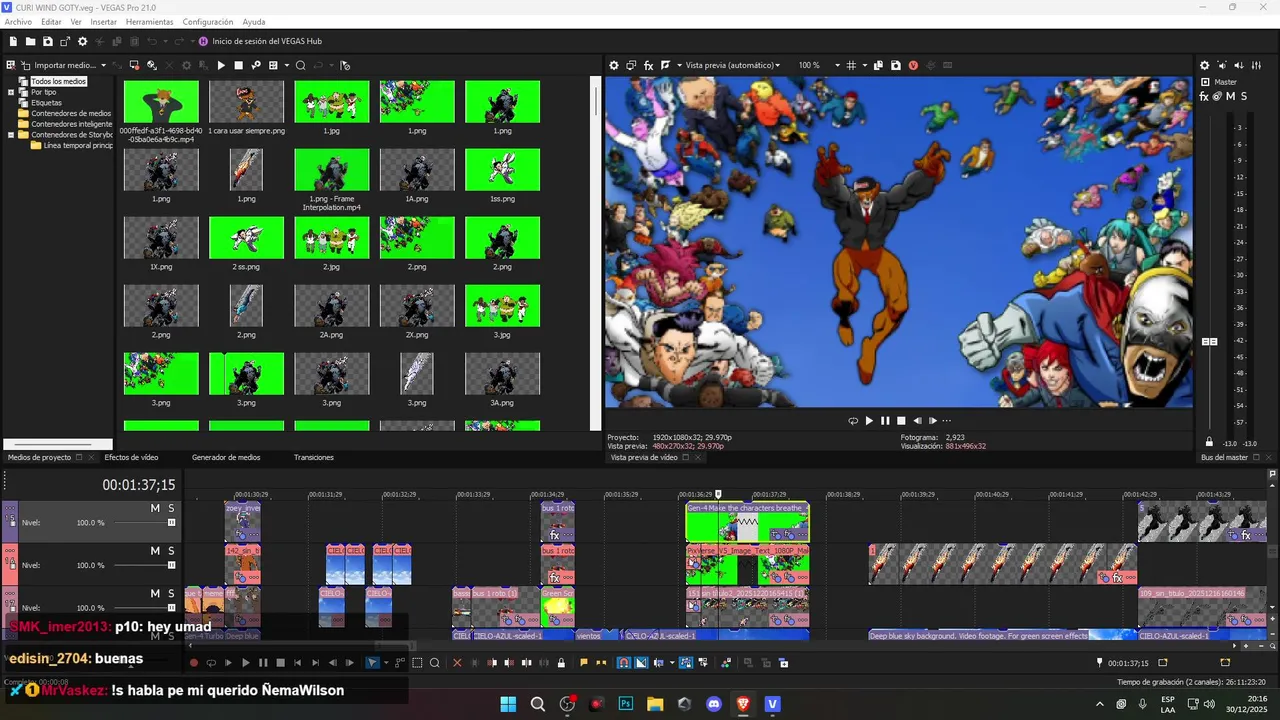The height and width of the screenshot is (720, 1280).
Task: Toggle loop playback in transport bar
Action: tap(211, 663)
